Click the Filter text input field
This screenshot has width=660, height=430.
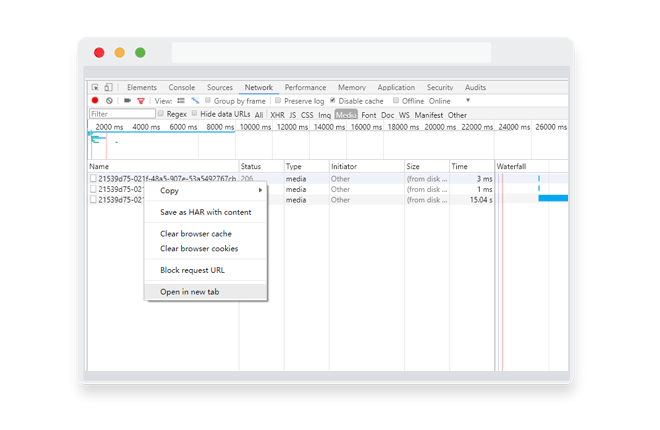click(x=122, y=114)
